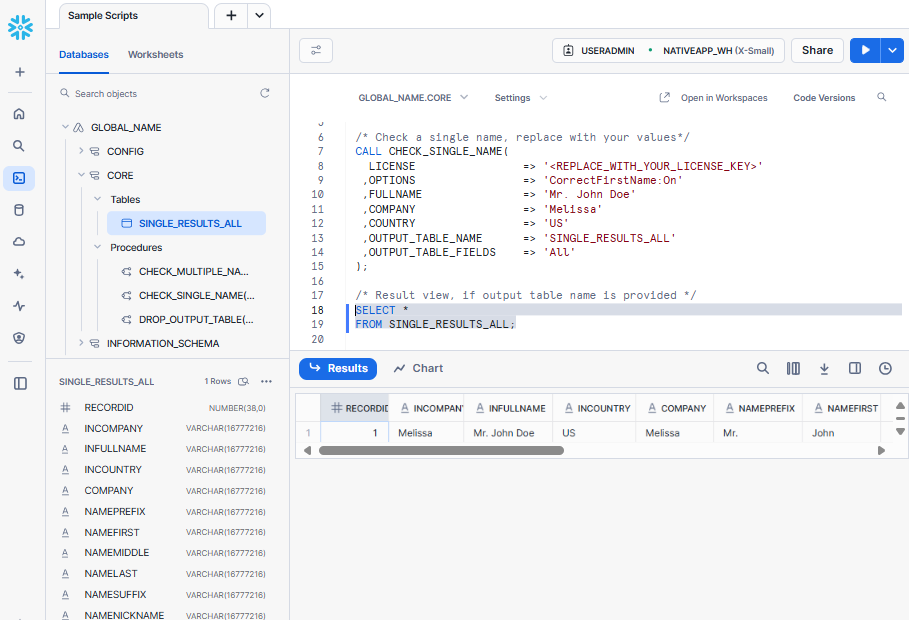This screenshot has height=620, width=909.
Task: Open Data Products cloud icon in sidebar
Action: pyautogui.click(x=19, y=242)
